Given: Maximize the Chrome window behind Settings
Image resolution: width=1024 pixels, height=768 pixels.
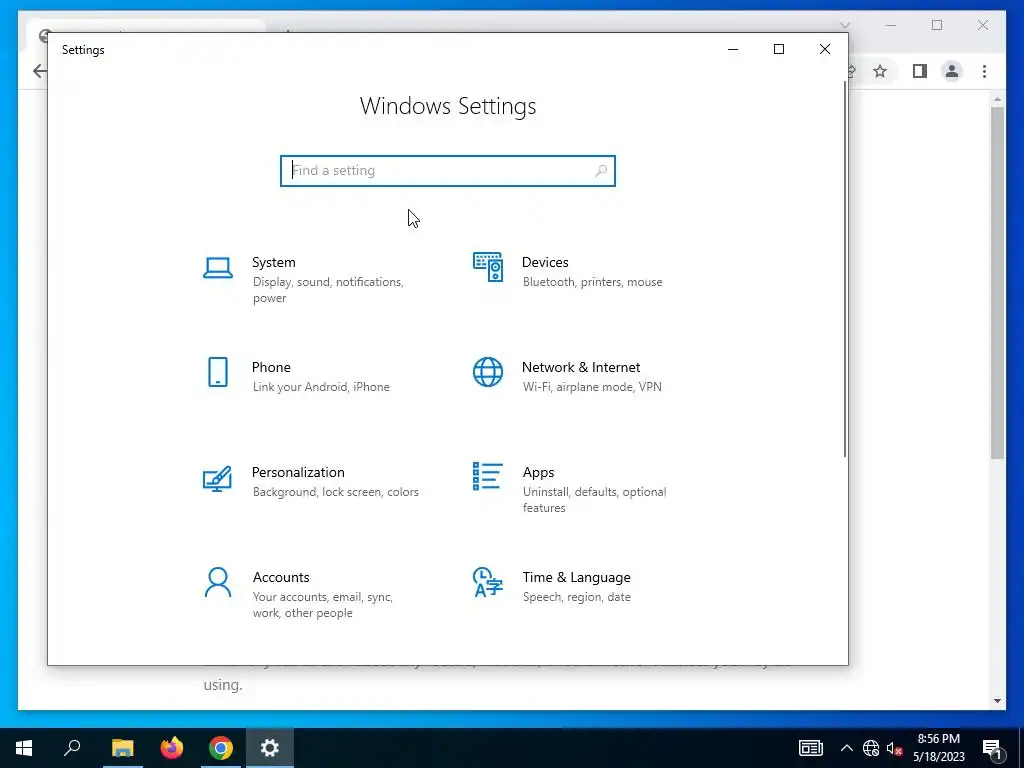Looking at the screenshot, I should [x=937, y=25].
